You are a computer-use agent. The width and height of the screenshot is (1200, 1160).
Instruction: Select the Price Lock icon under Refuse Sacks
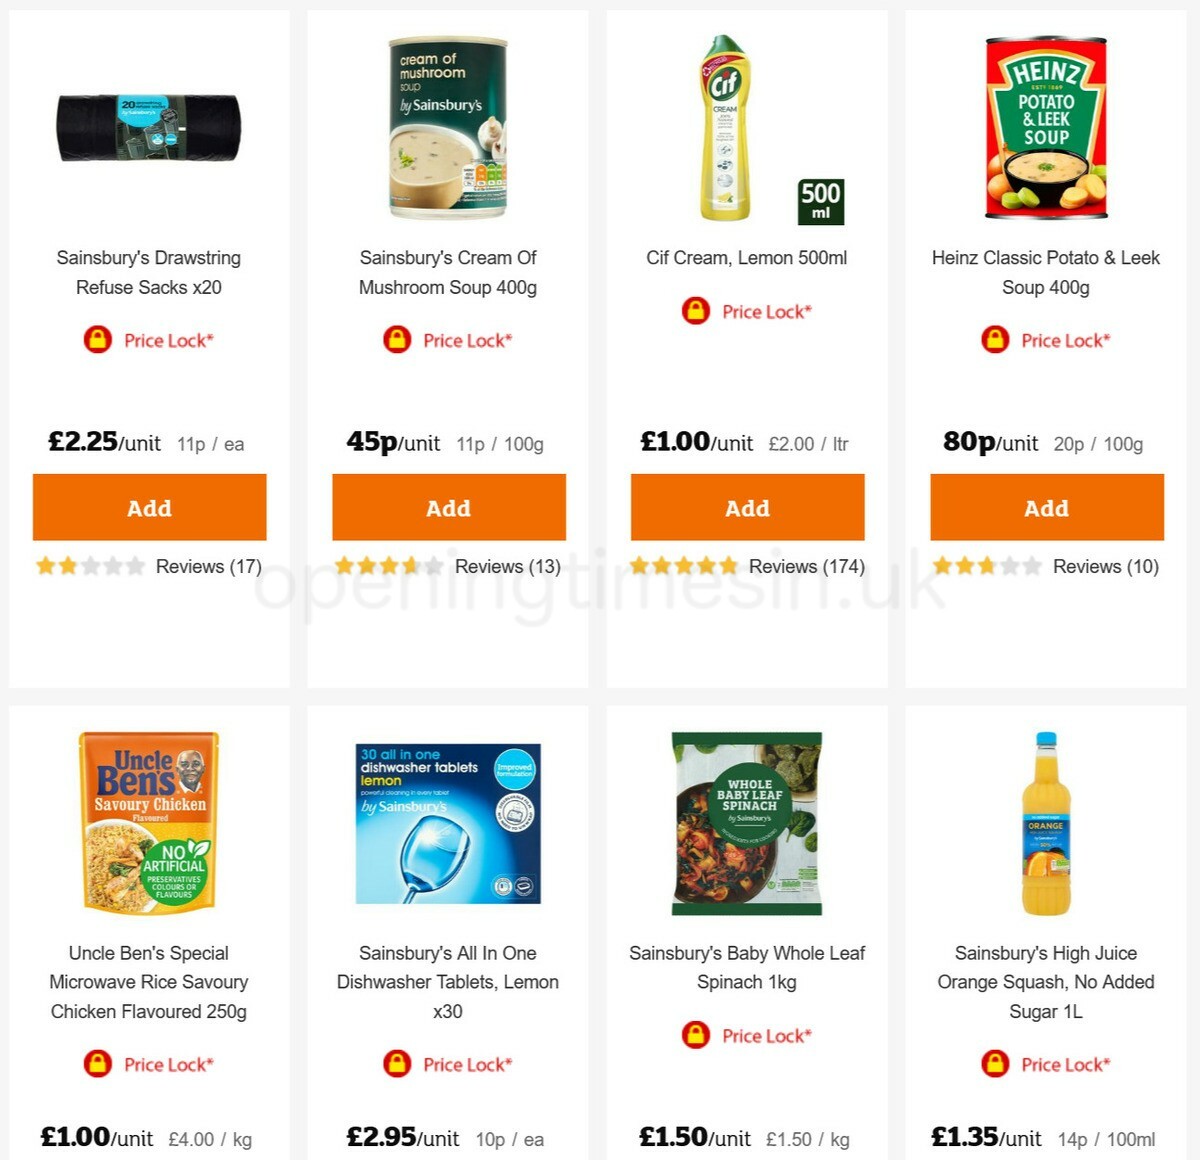pos(96,340)
